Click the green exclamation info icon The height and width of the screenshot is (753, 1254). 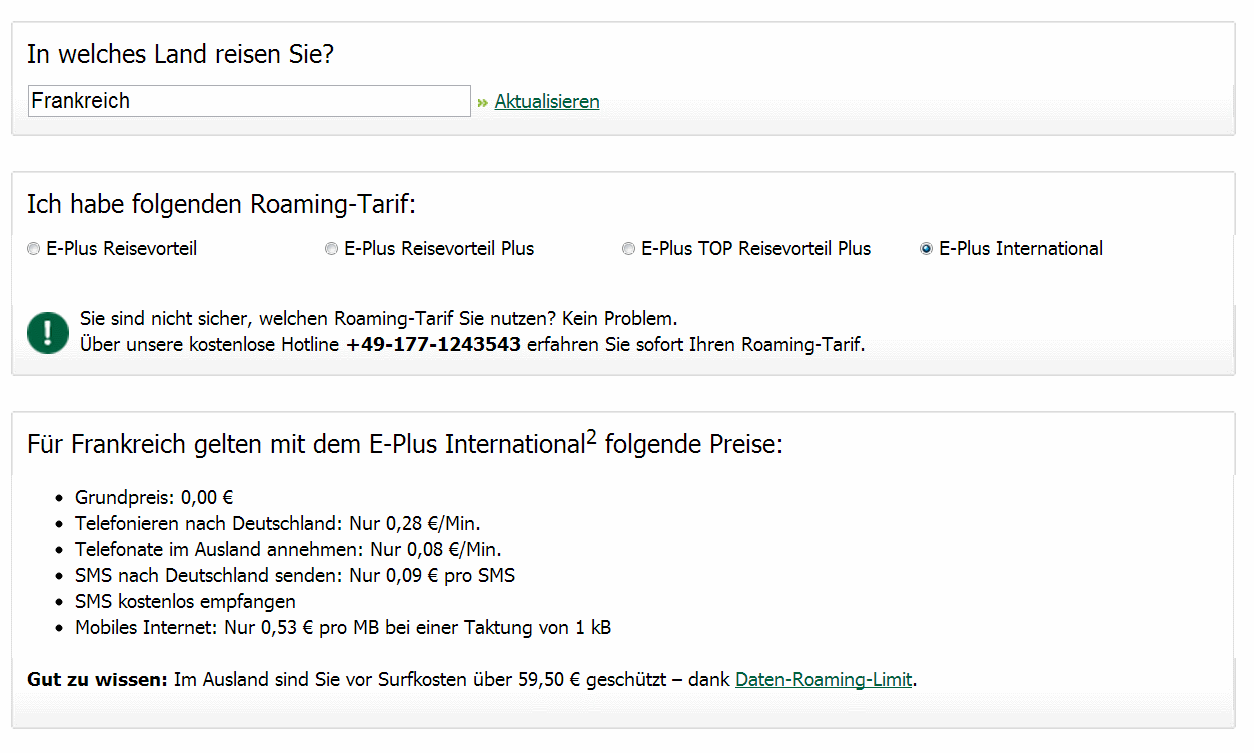tap(48, 332)
